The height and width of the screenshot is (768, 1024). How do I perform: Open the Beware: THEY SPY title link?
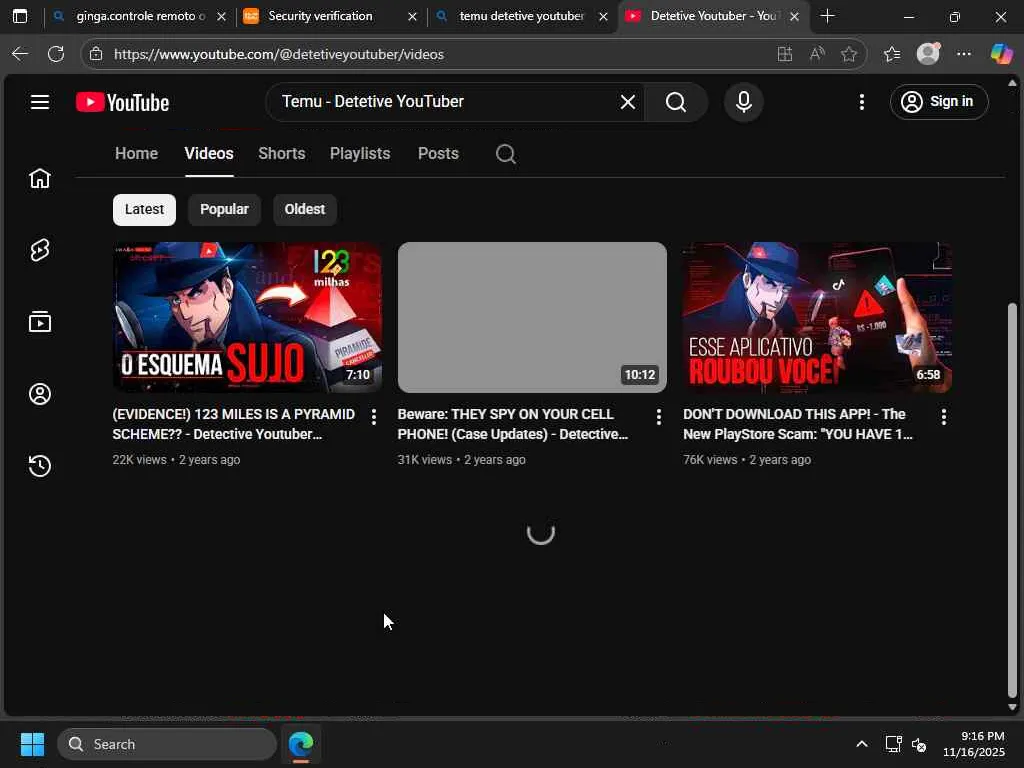click(x=513, y=424)
